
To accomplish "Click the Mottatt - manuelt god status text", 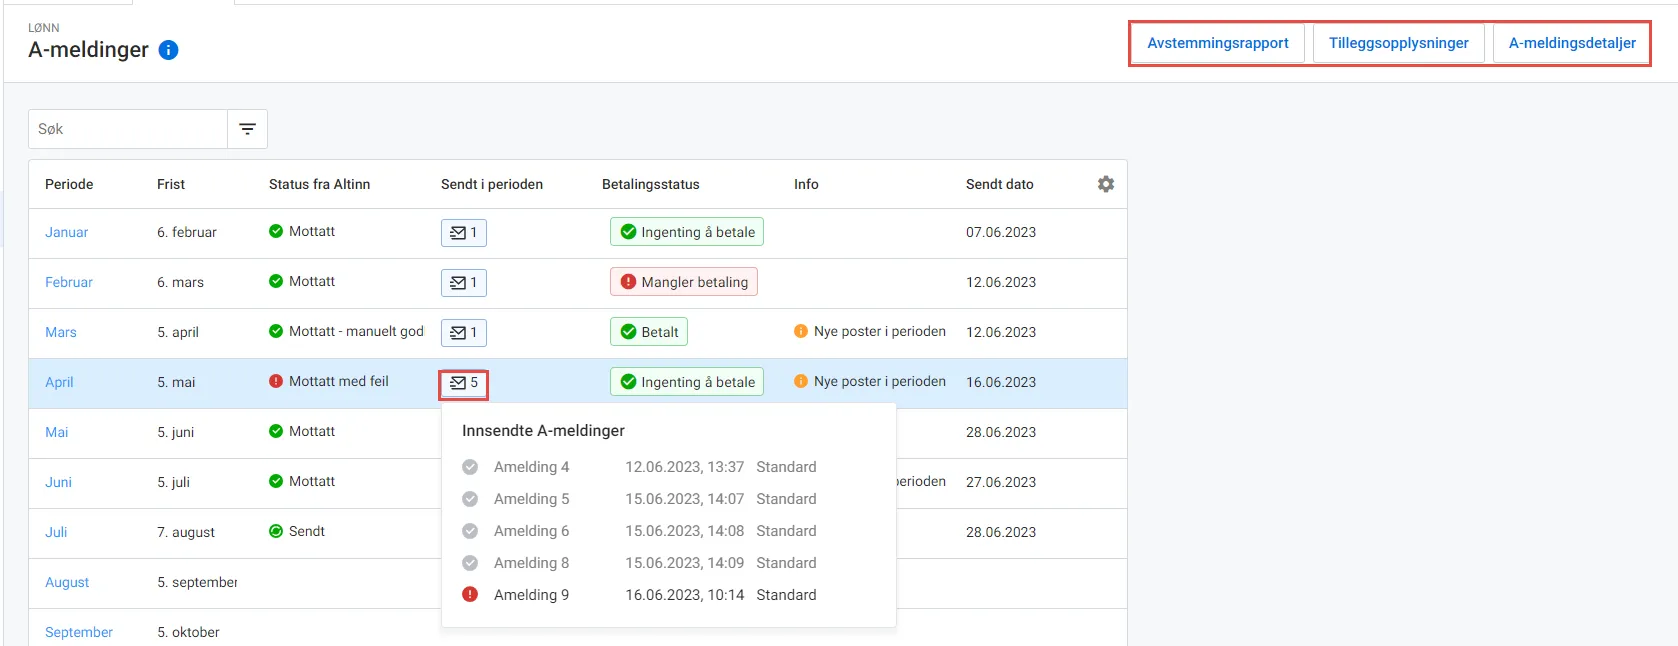I will (x=356, y=331).
